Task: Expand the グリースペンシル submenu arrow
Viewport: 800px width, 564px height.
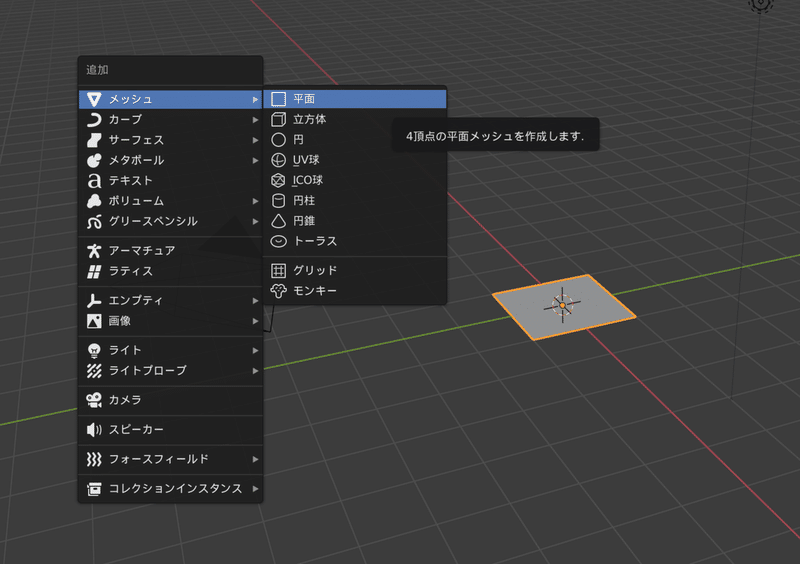Action: tap(255, 222)
